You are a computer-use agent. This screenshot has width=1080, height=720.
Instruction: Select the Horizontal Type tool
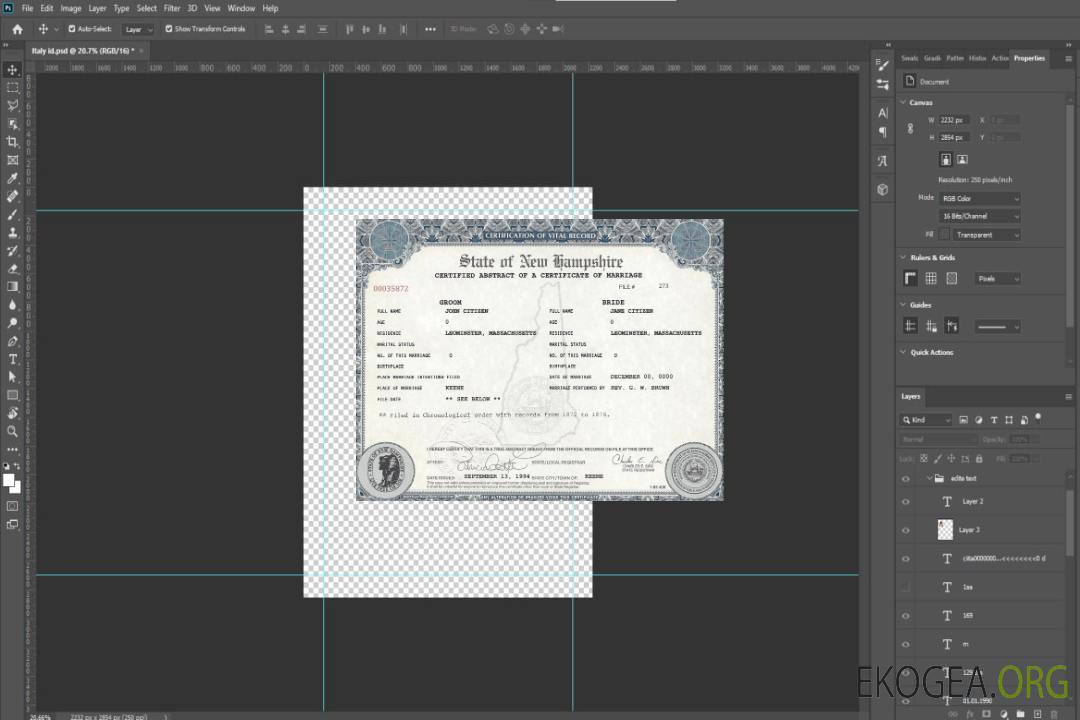pyautogui.click(x=12, y=359)
